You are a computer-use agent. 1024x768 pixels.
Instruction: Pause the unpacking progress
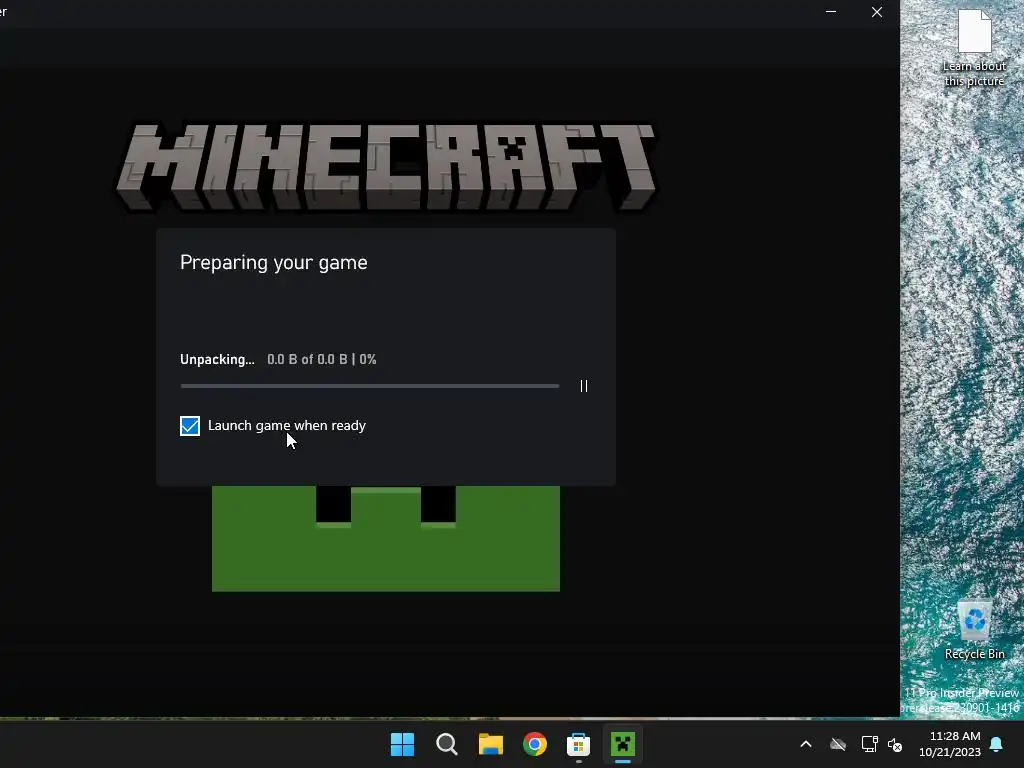coord(584,386)
